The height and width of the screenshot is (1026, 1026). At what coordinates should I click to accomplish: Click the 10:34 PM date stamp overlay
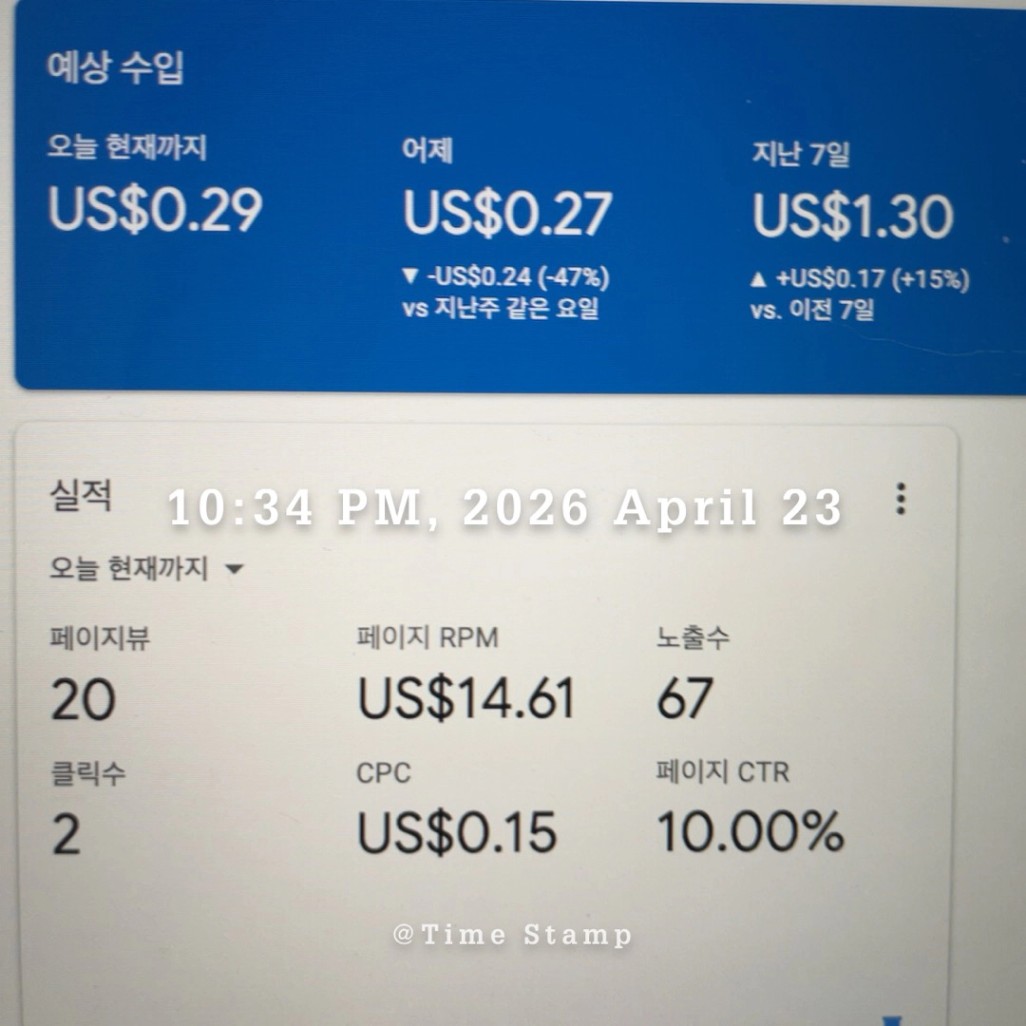pyautogui.click(x=505, y=508)
